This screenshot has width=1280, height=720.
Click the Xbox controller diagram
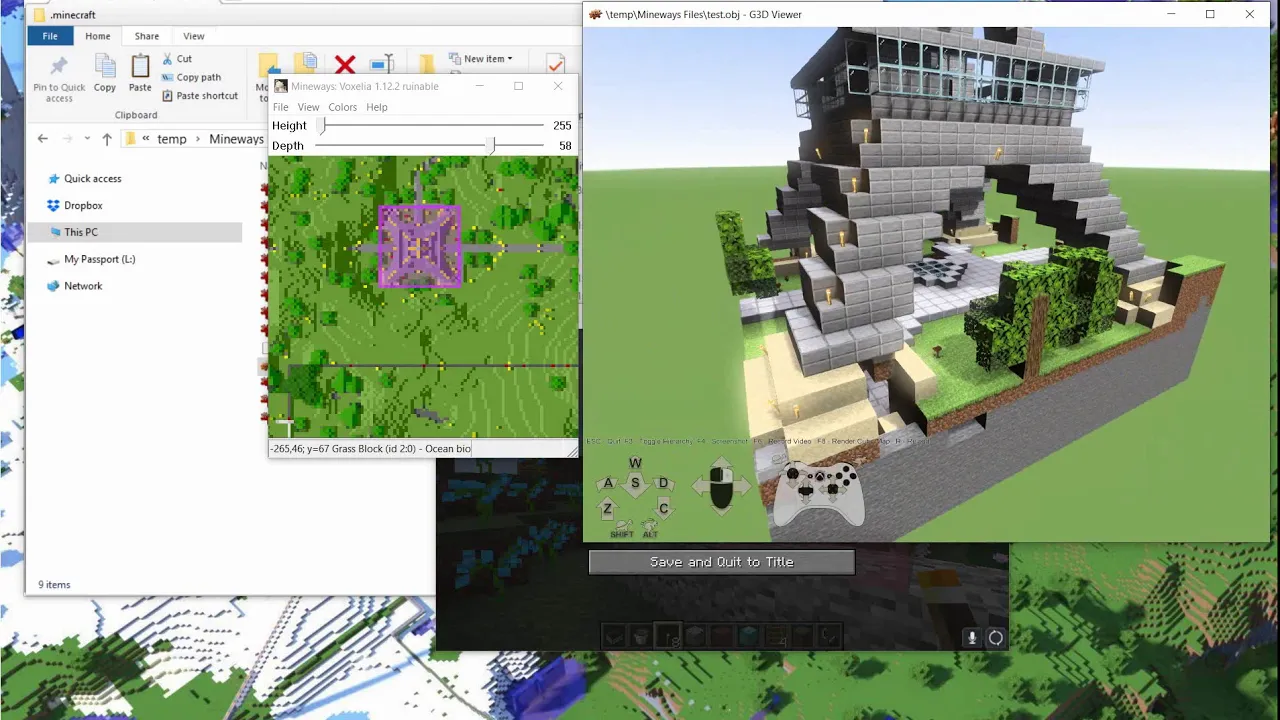click(x=819, y=493)
